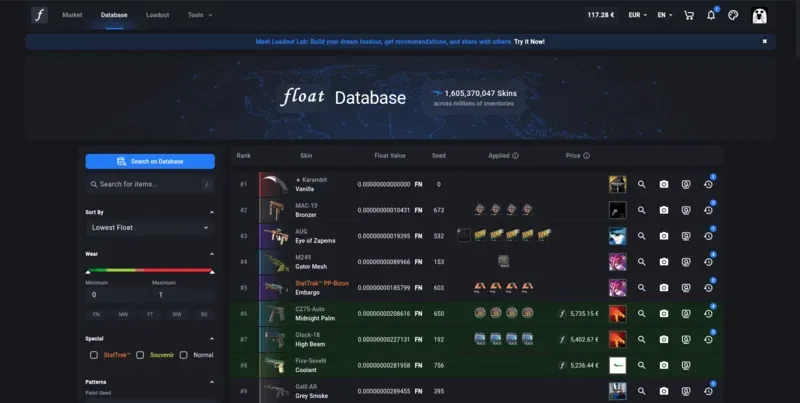Enable the Souvenir filter checkbox

point(140,355)
